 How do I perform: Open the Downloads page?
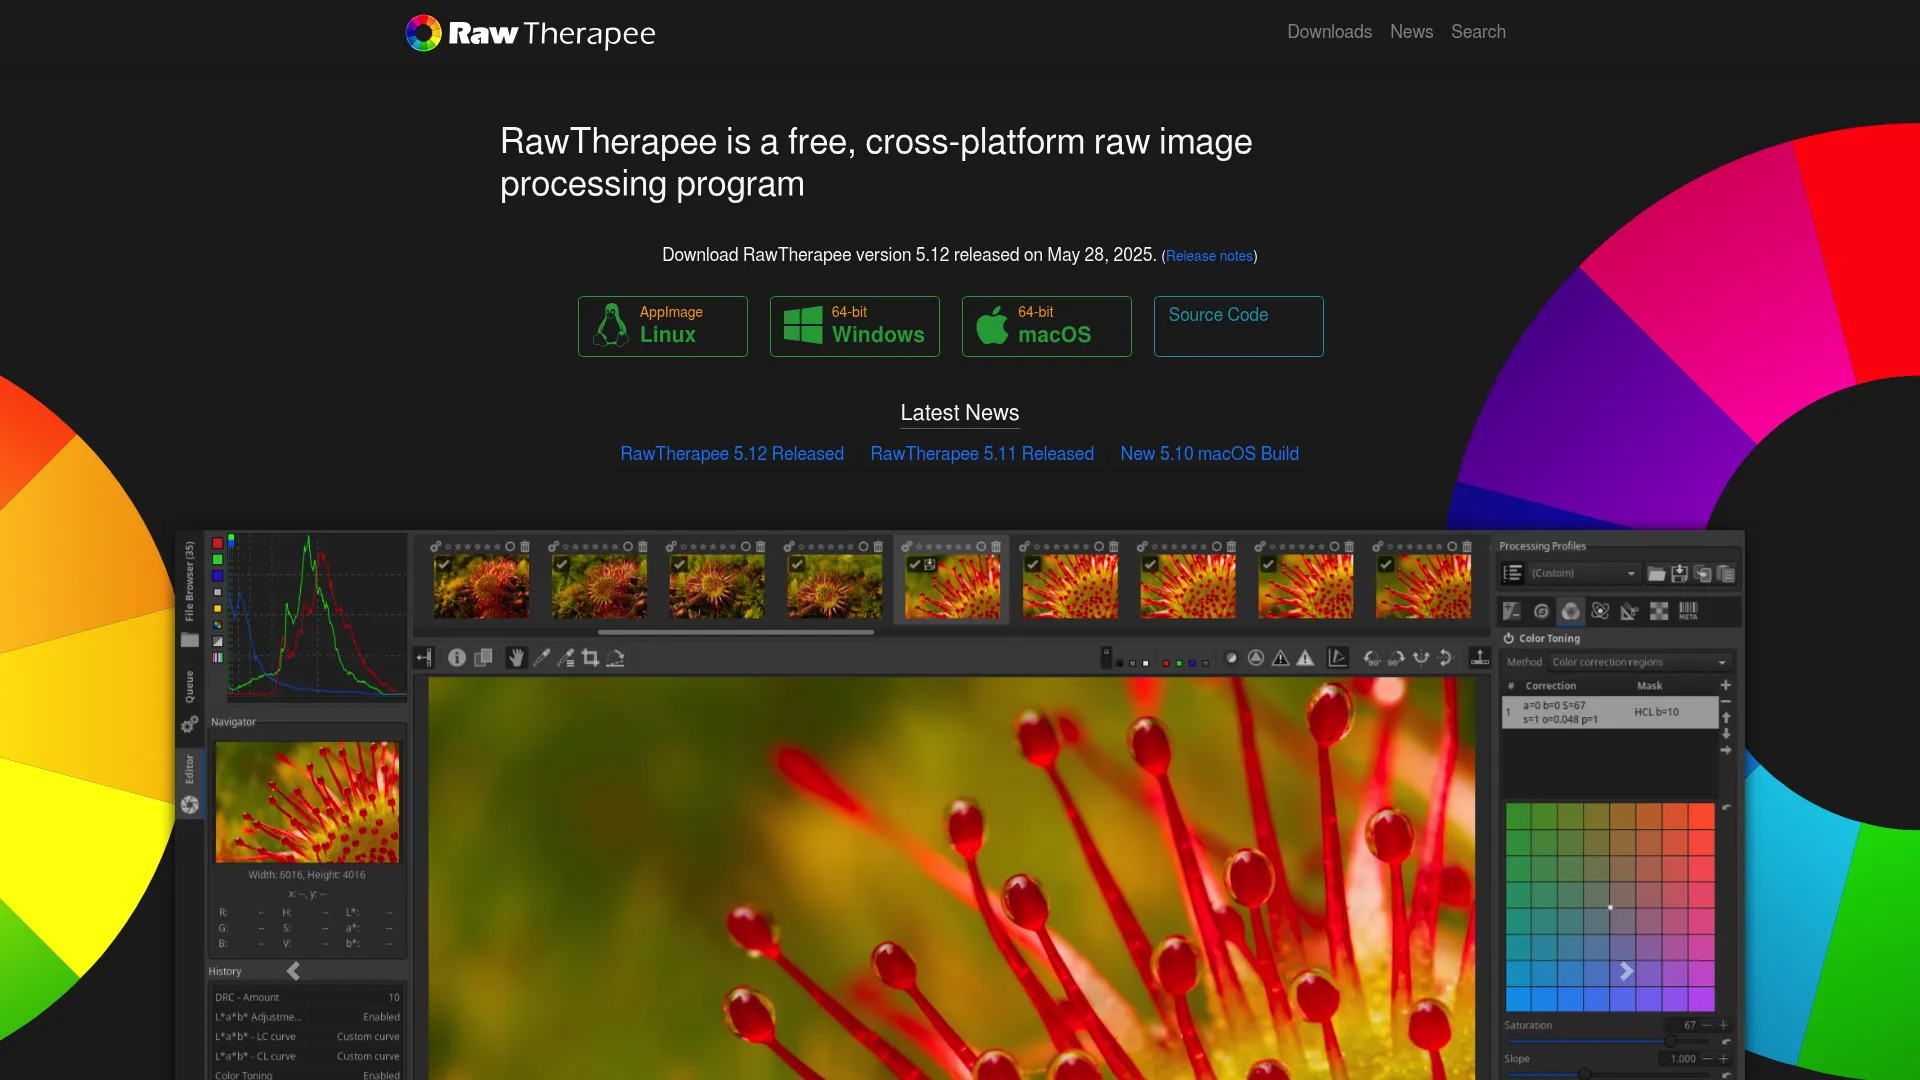pyautogui.click(x=1329, y=32)
